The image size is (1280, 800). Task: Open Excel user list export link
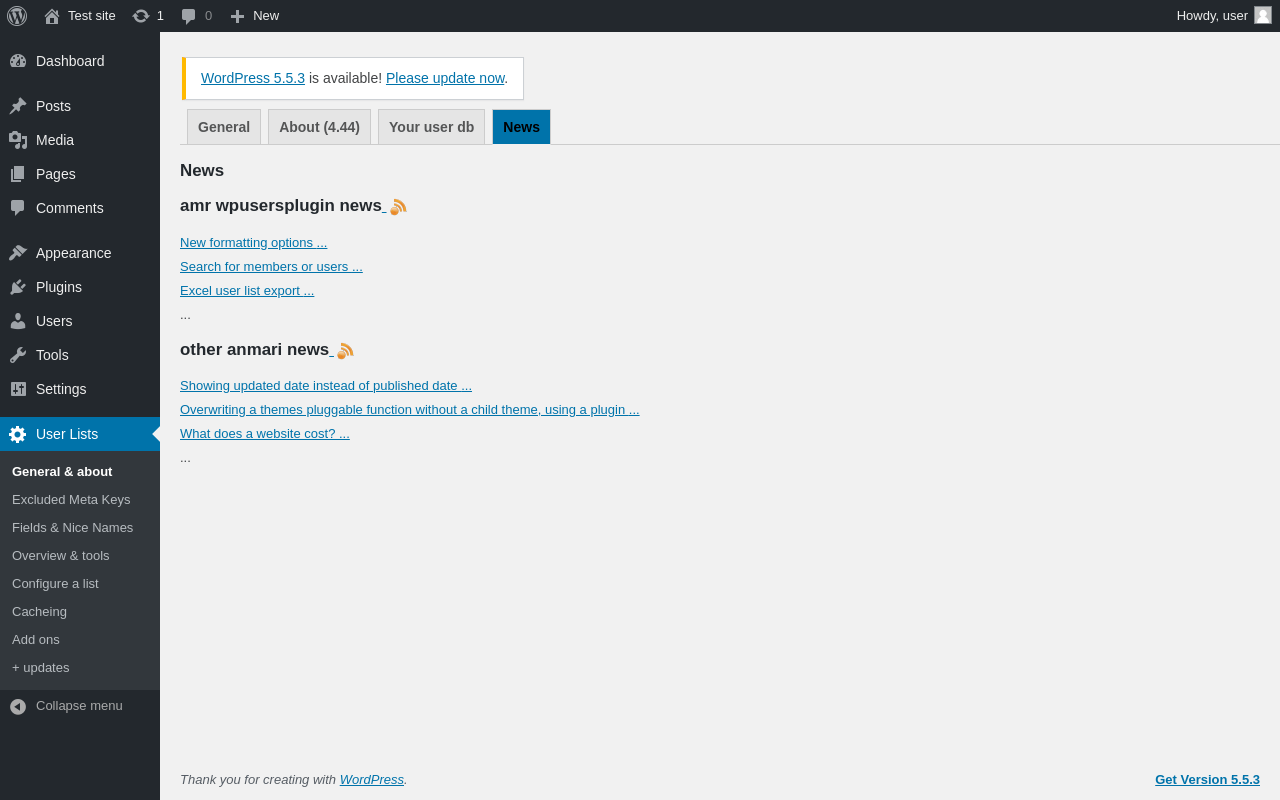(x=247, y=290)
